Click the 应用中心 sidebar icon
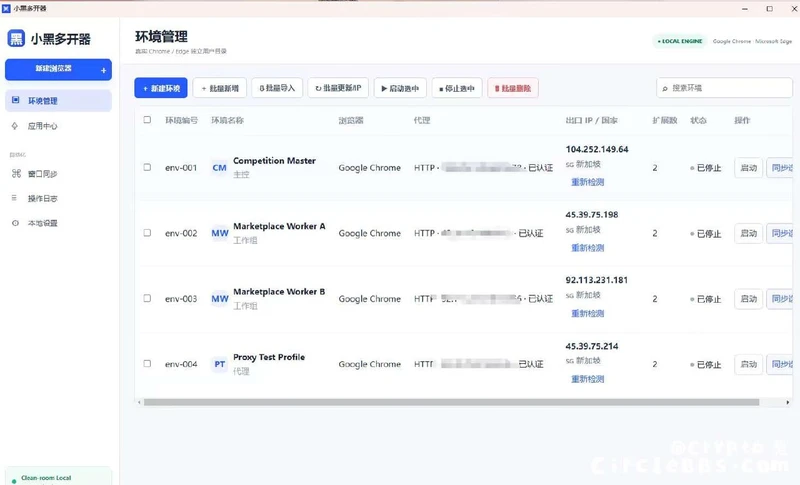The width and height of the screenshot is (800, 485). point(15,125)
